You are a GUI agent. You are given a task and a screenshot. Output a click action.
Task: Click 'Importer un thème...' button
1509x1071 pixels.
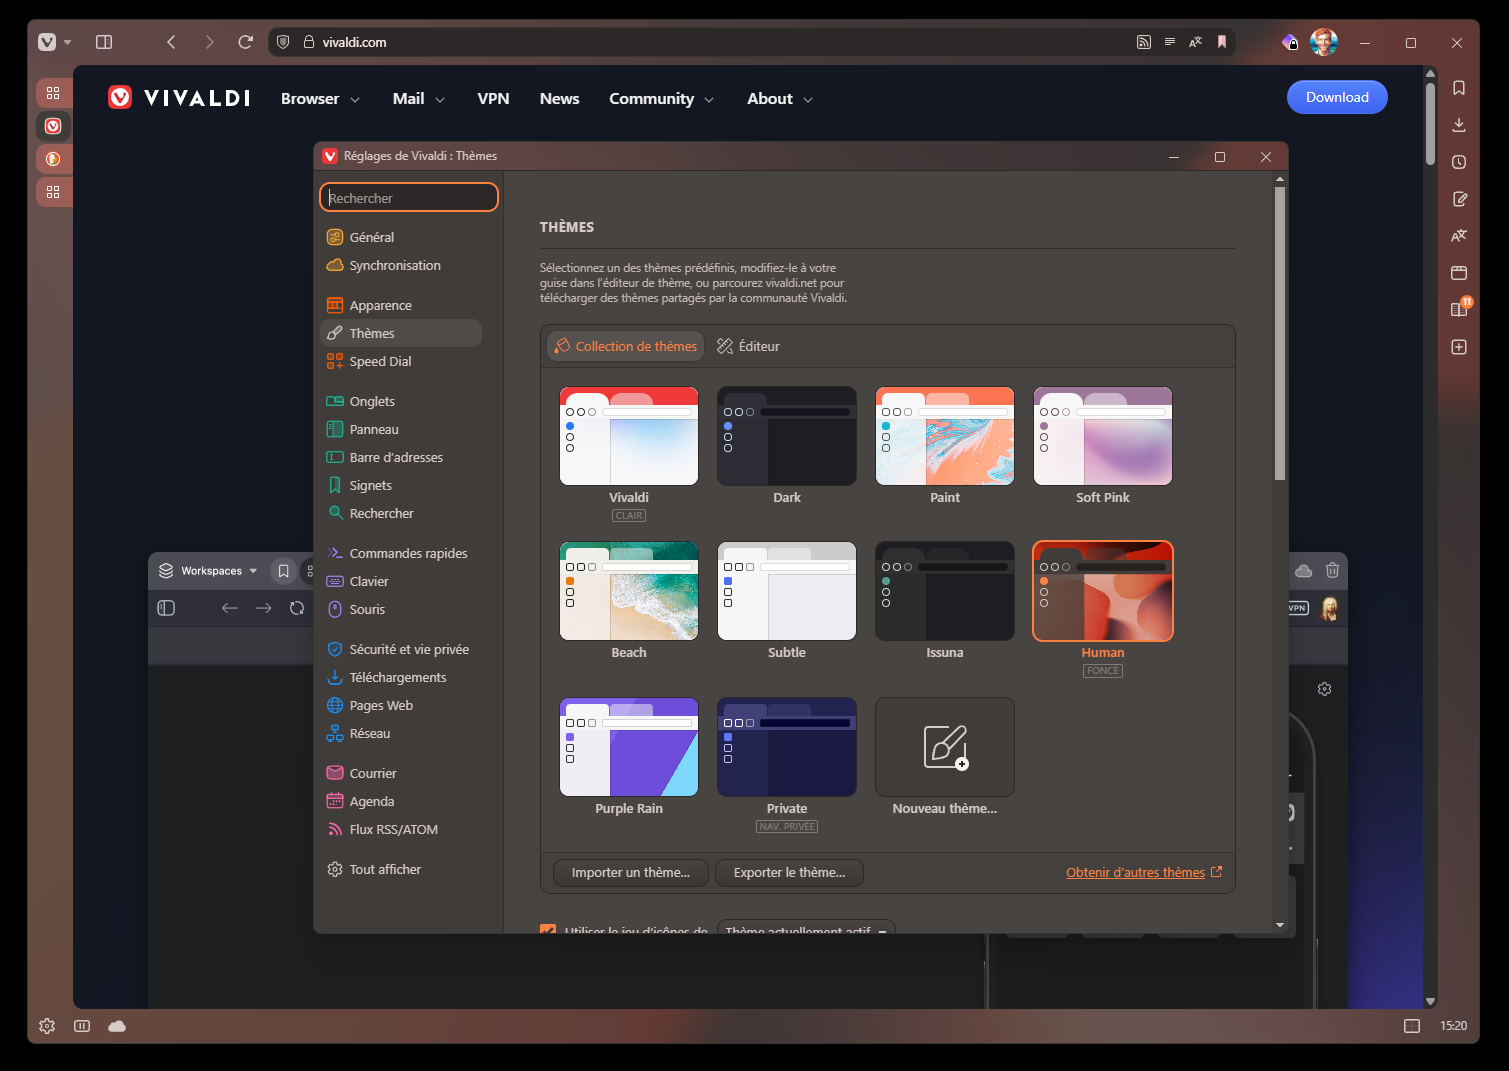(630, 872)
